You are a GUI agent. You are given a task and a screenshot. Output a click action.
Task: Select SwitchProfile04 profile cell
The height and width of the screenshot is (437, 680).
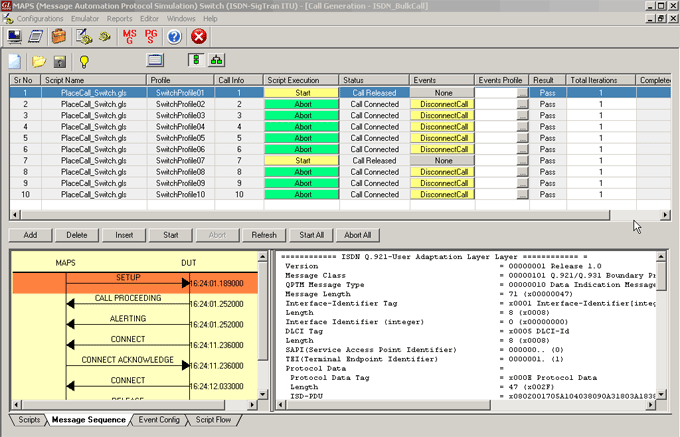[x=180, y=127]
